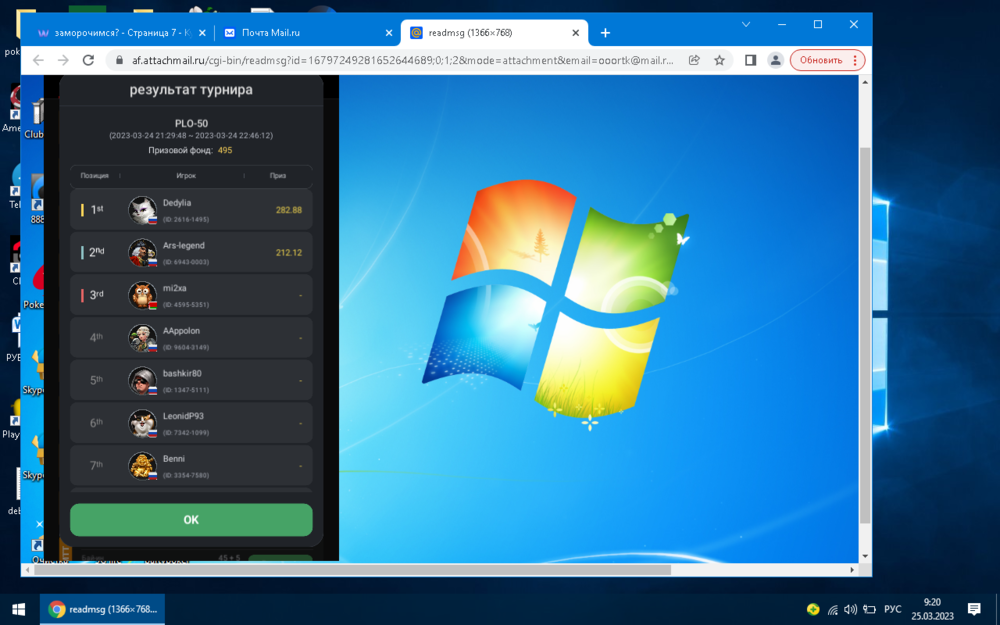This screenshot has height=625, width=1000.
Task: Click the volume speaker icon in system tray
Action: point(850,609)
